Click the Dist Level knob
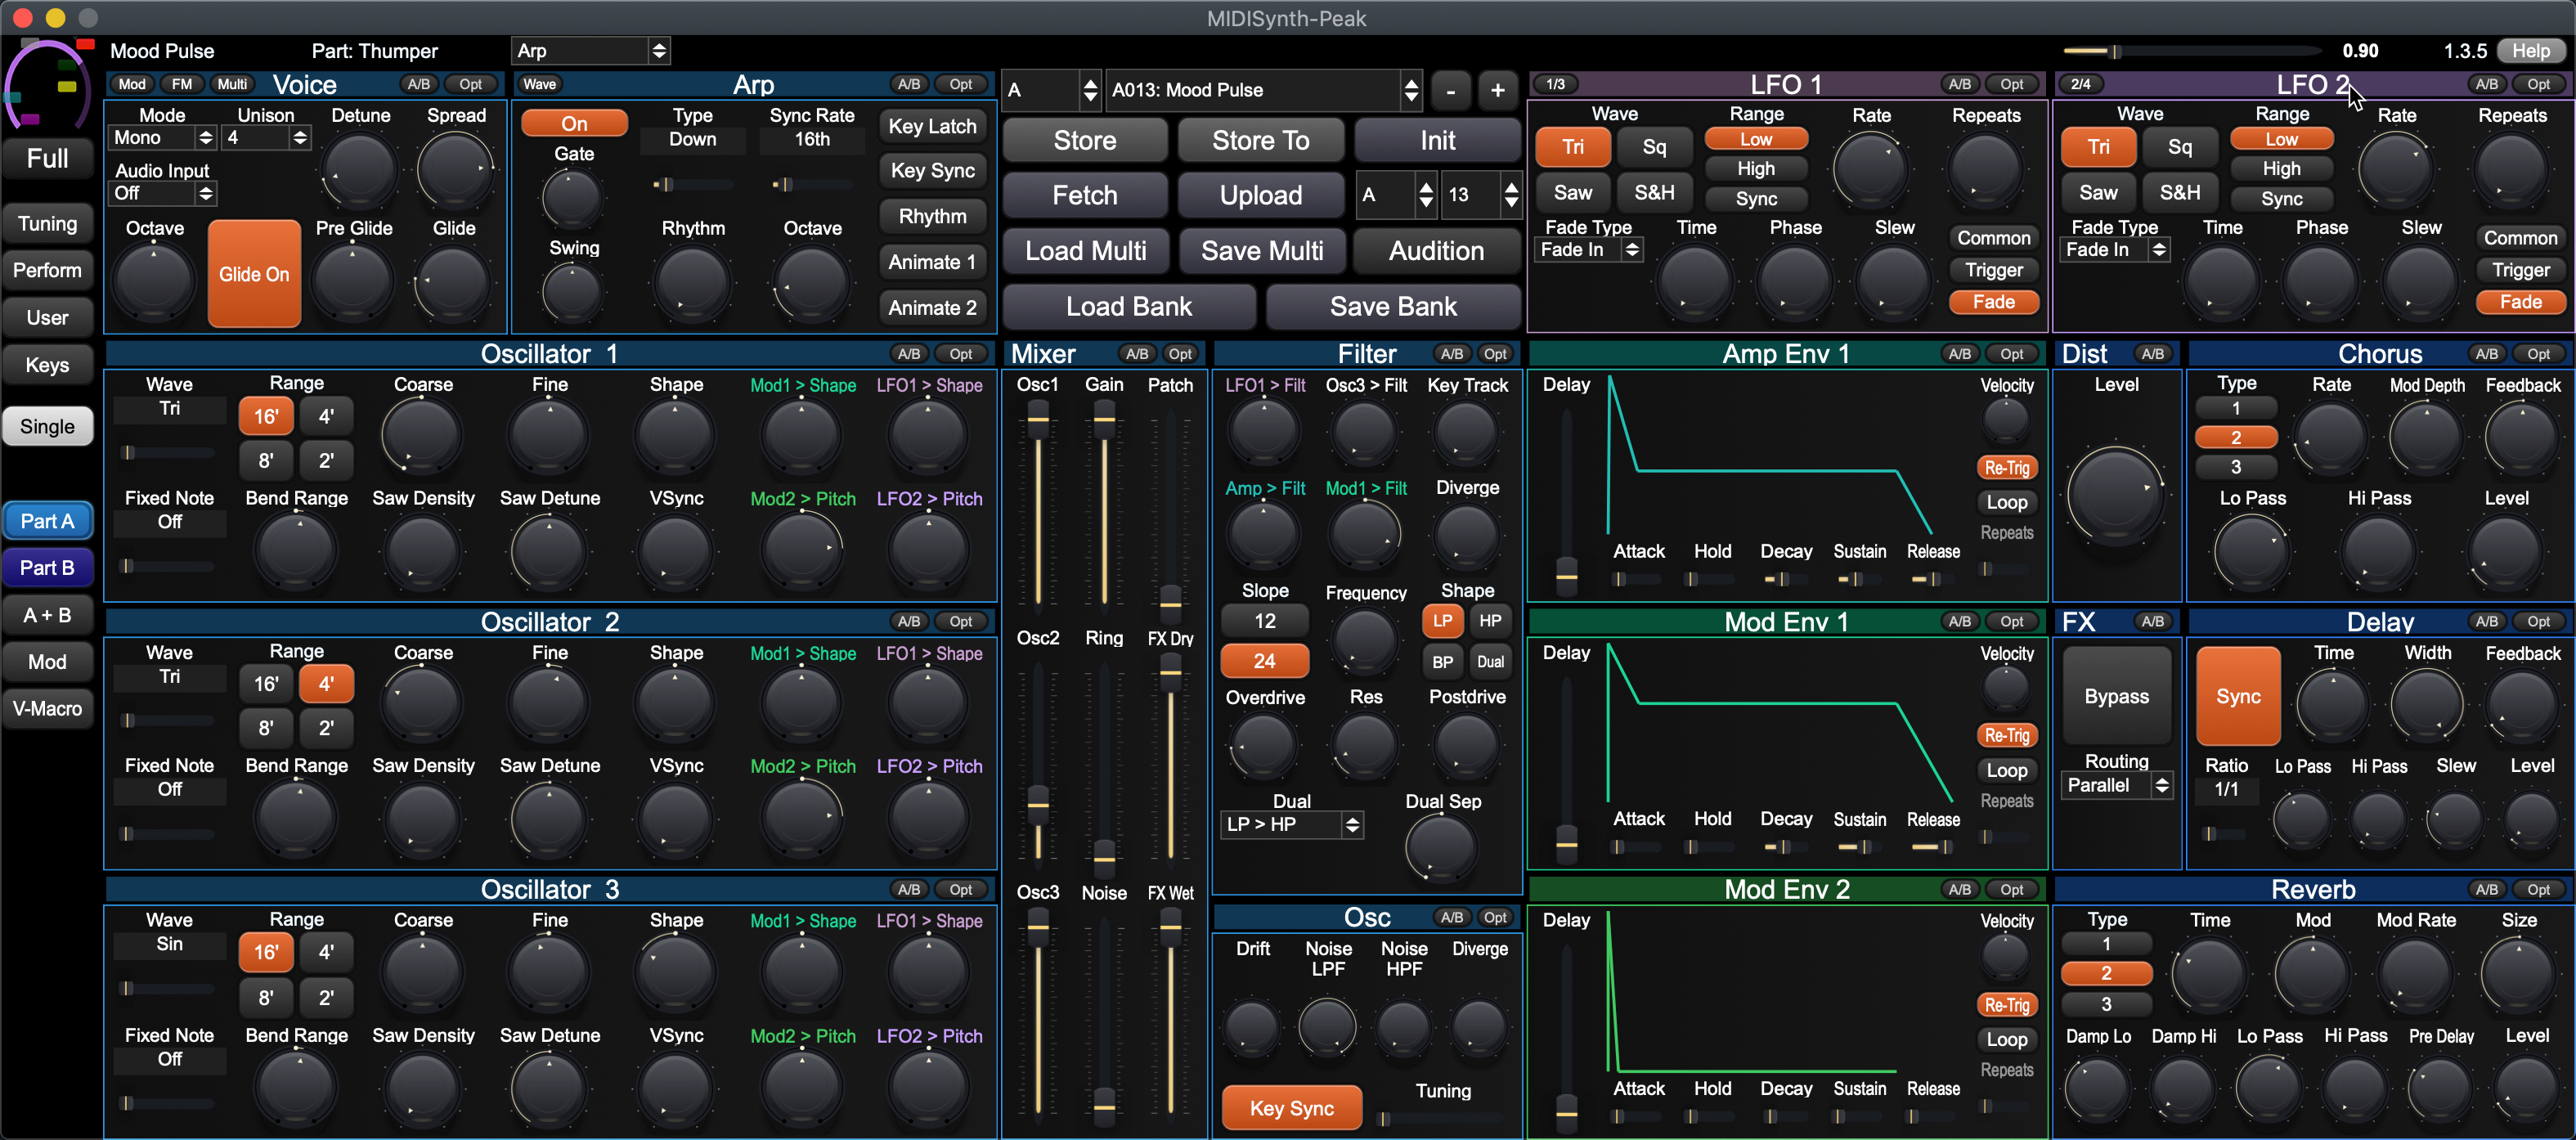The width and height of the screenshot is (2576, 1140). pos(2115,495)
